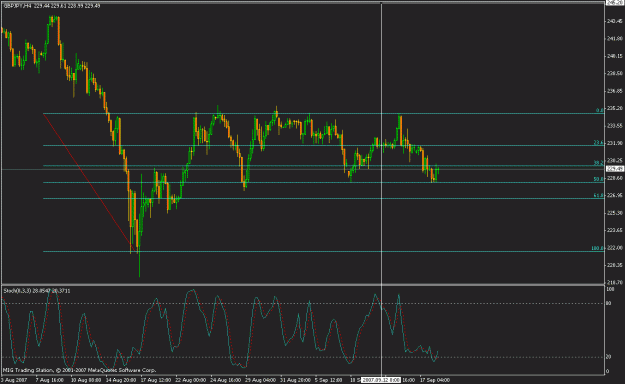Click the stochastic 20 level scale value
The image size is (625, 384).
click(x=609, y=357)
